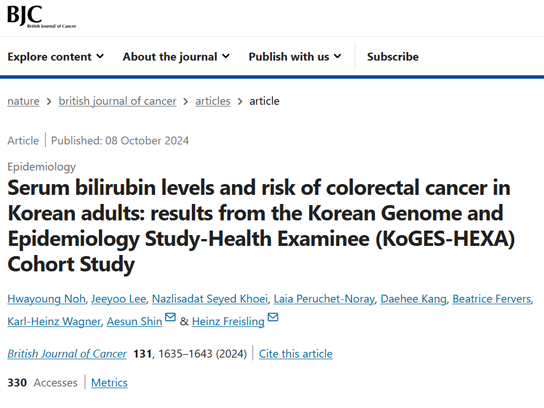Open the Metrics link
544x408 pixels.
109,382
